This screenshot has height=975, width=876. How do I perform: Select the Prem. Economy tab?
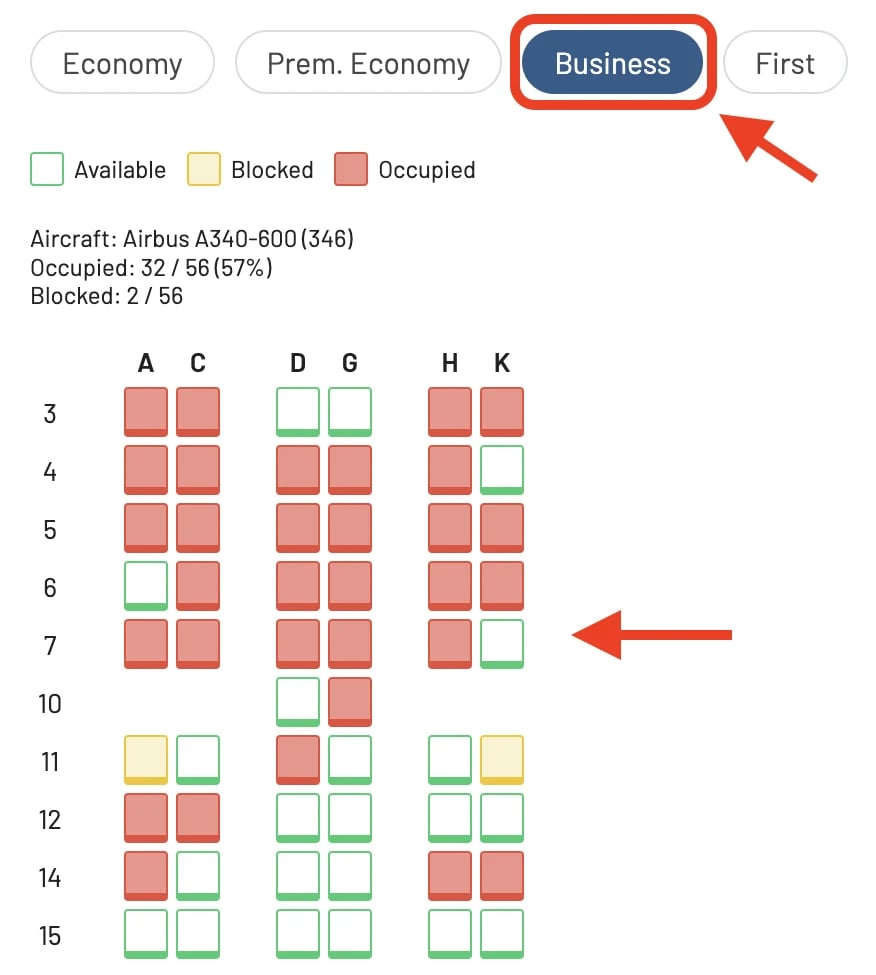(368, 63)
